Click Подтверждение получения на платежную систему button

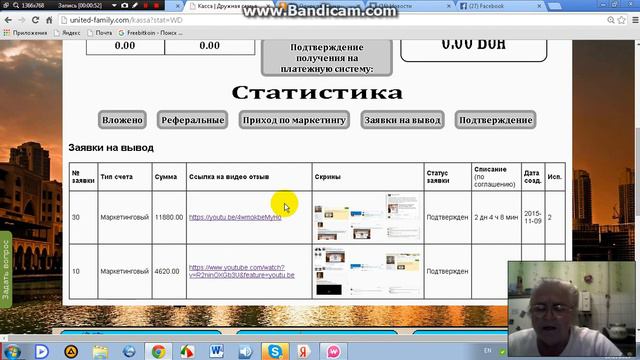327,58
